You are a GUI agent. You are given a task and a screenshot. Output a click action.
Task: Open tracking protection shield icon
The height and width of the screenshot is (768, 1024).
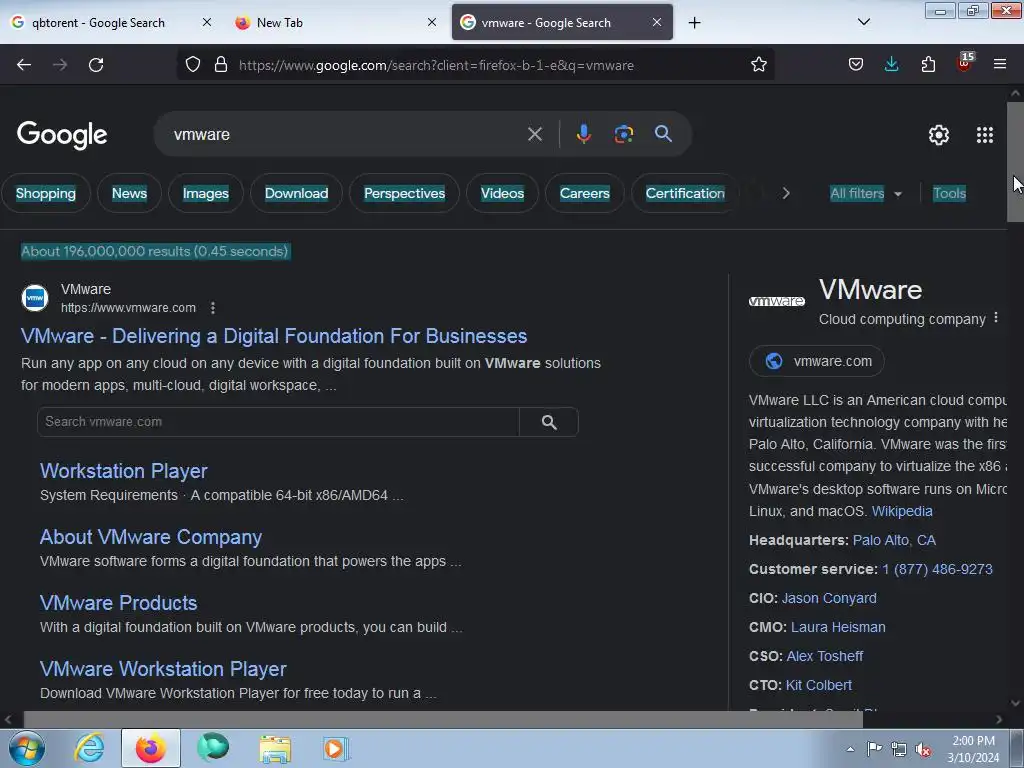click(x=193, y=65)
